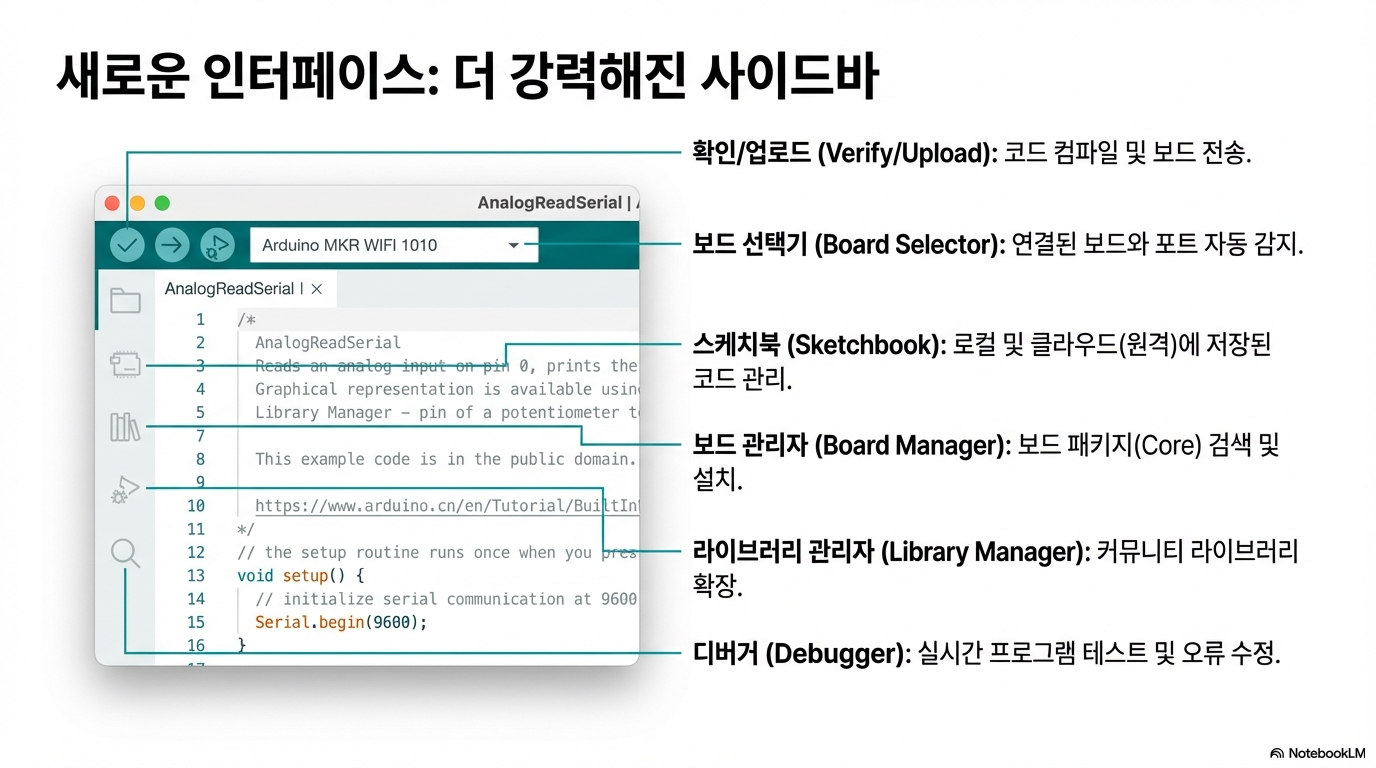
Task: Switch to the AnalogReadSerial editor tab
Action: [229, 289]
